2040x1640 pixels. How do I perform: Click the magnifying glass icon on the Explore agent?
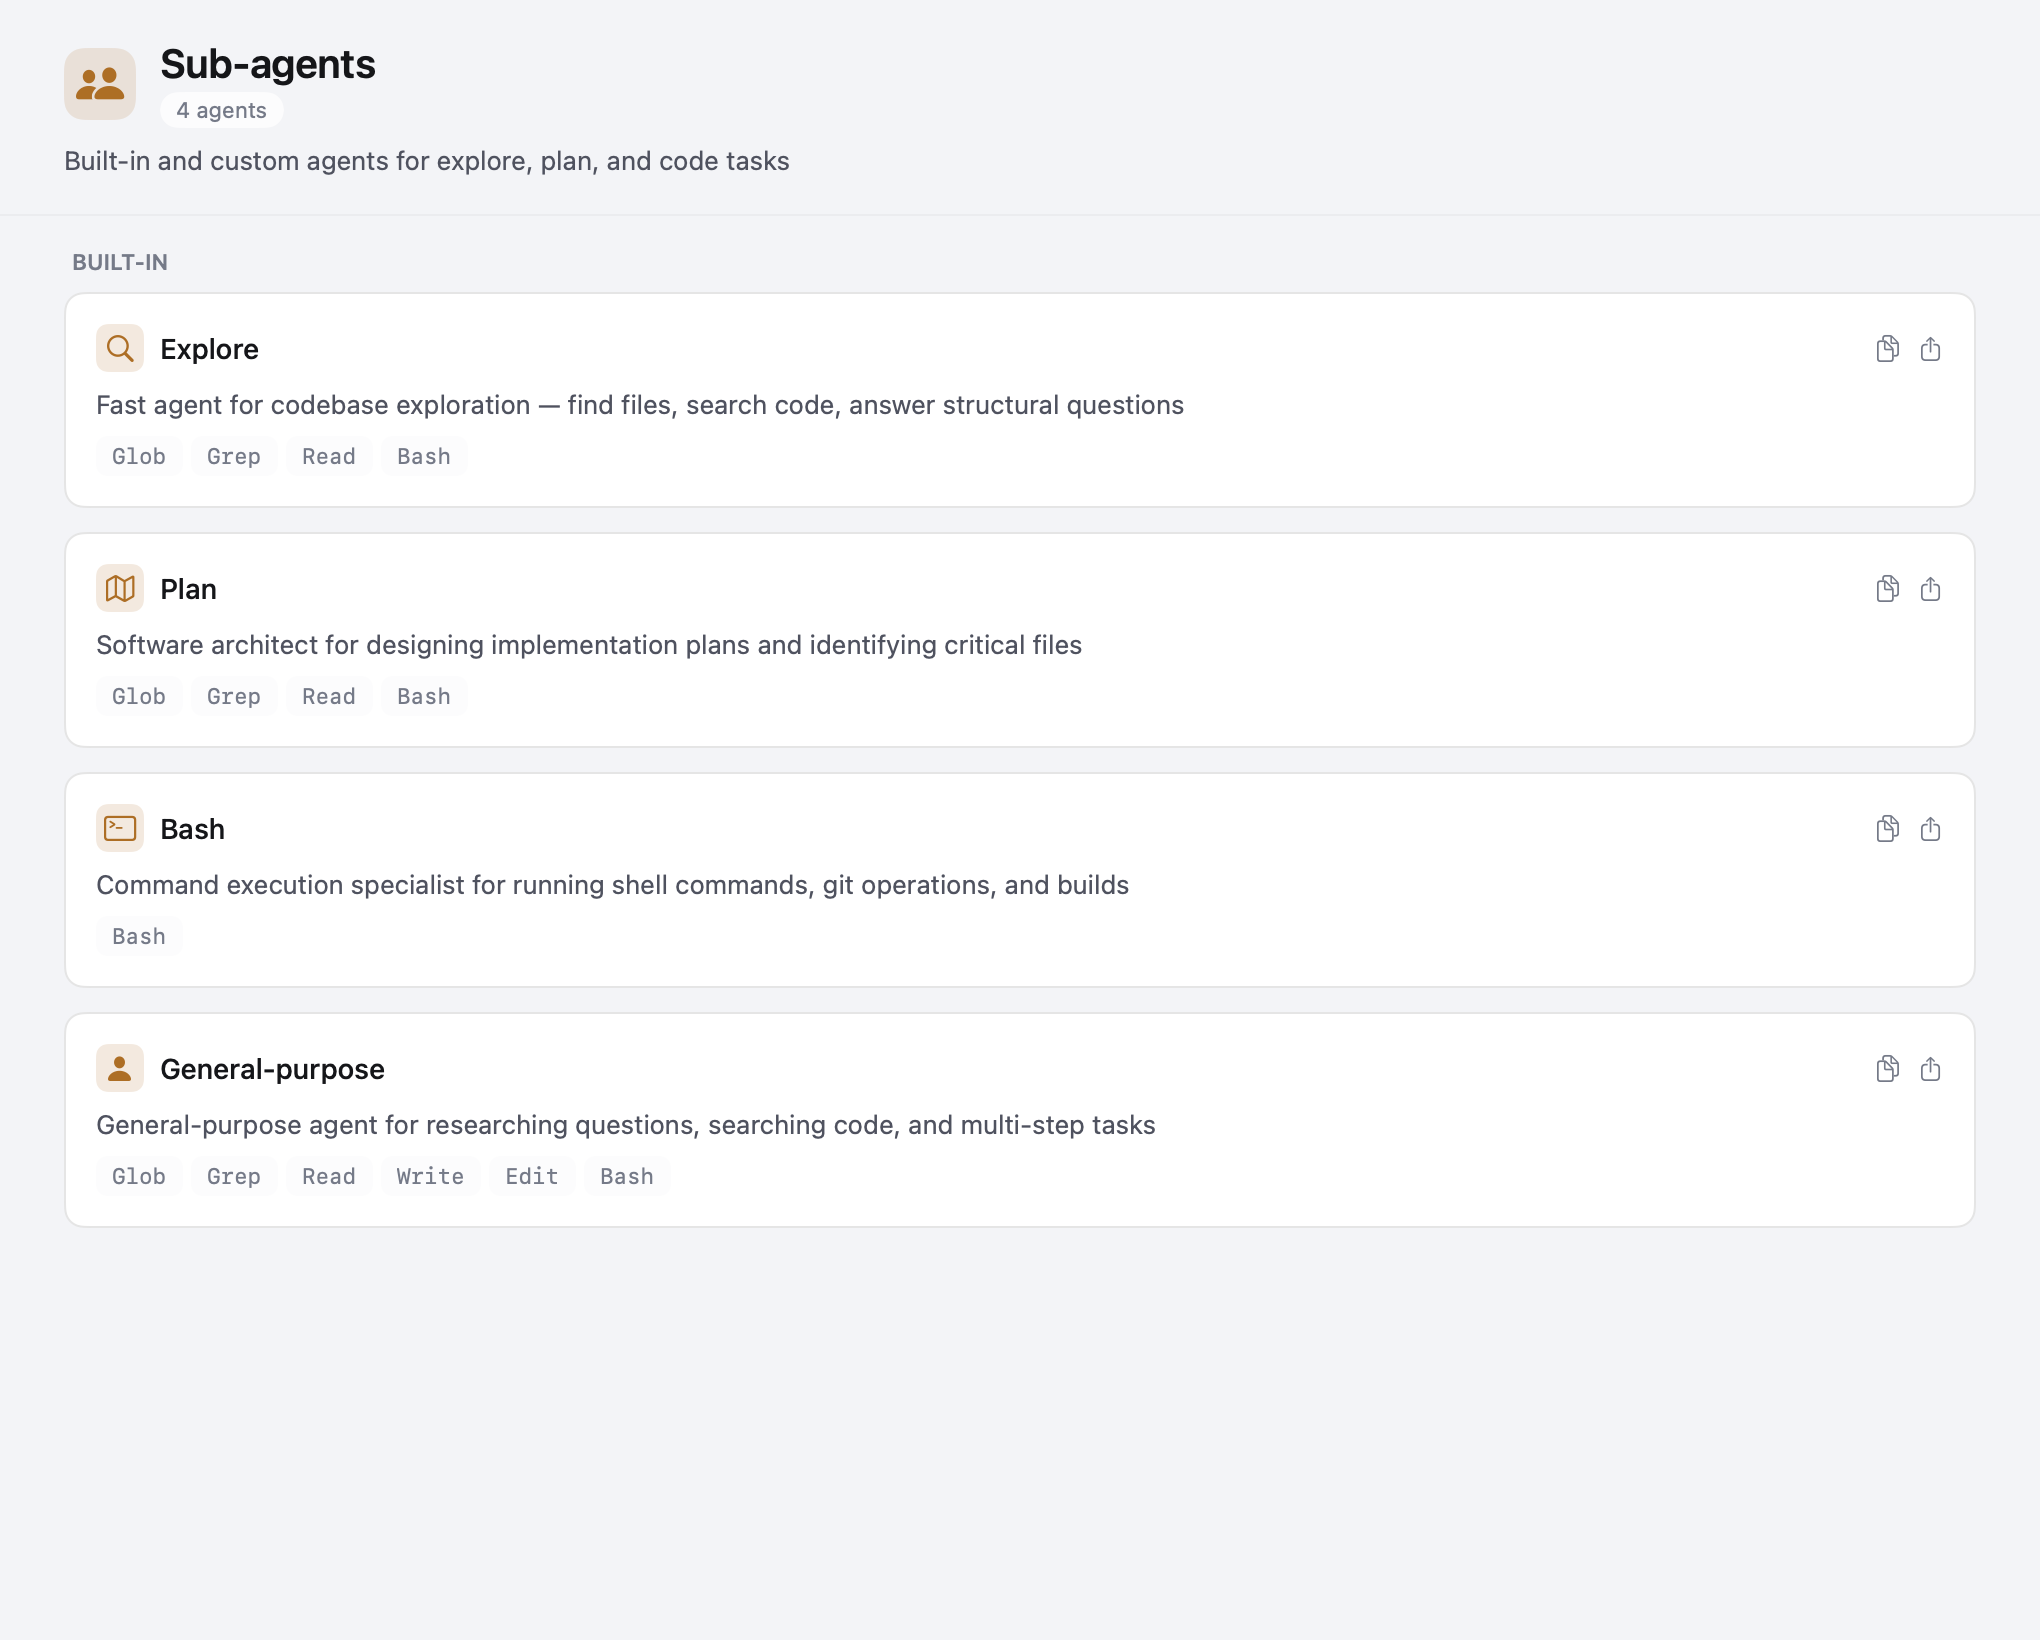point(119,348)
